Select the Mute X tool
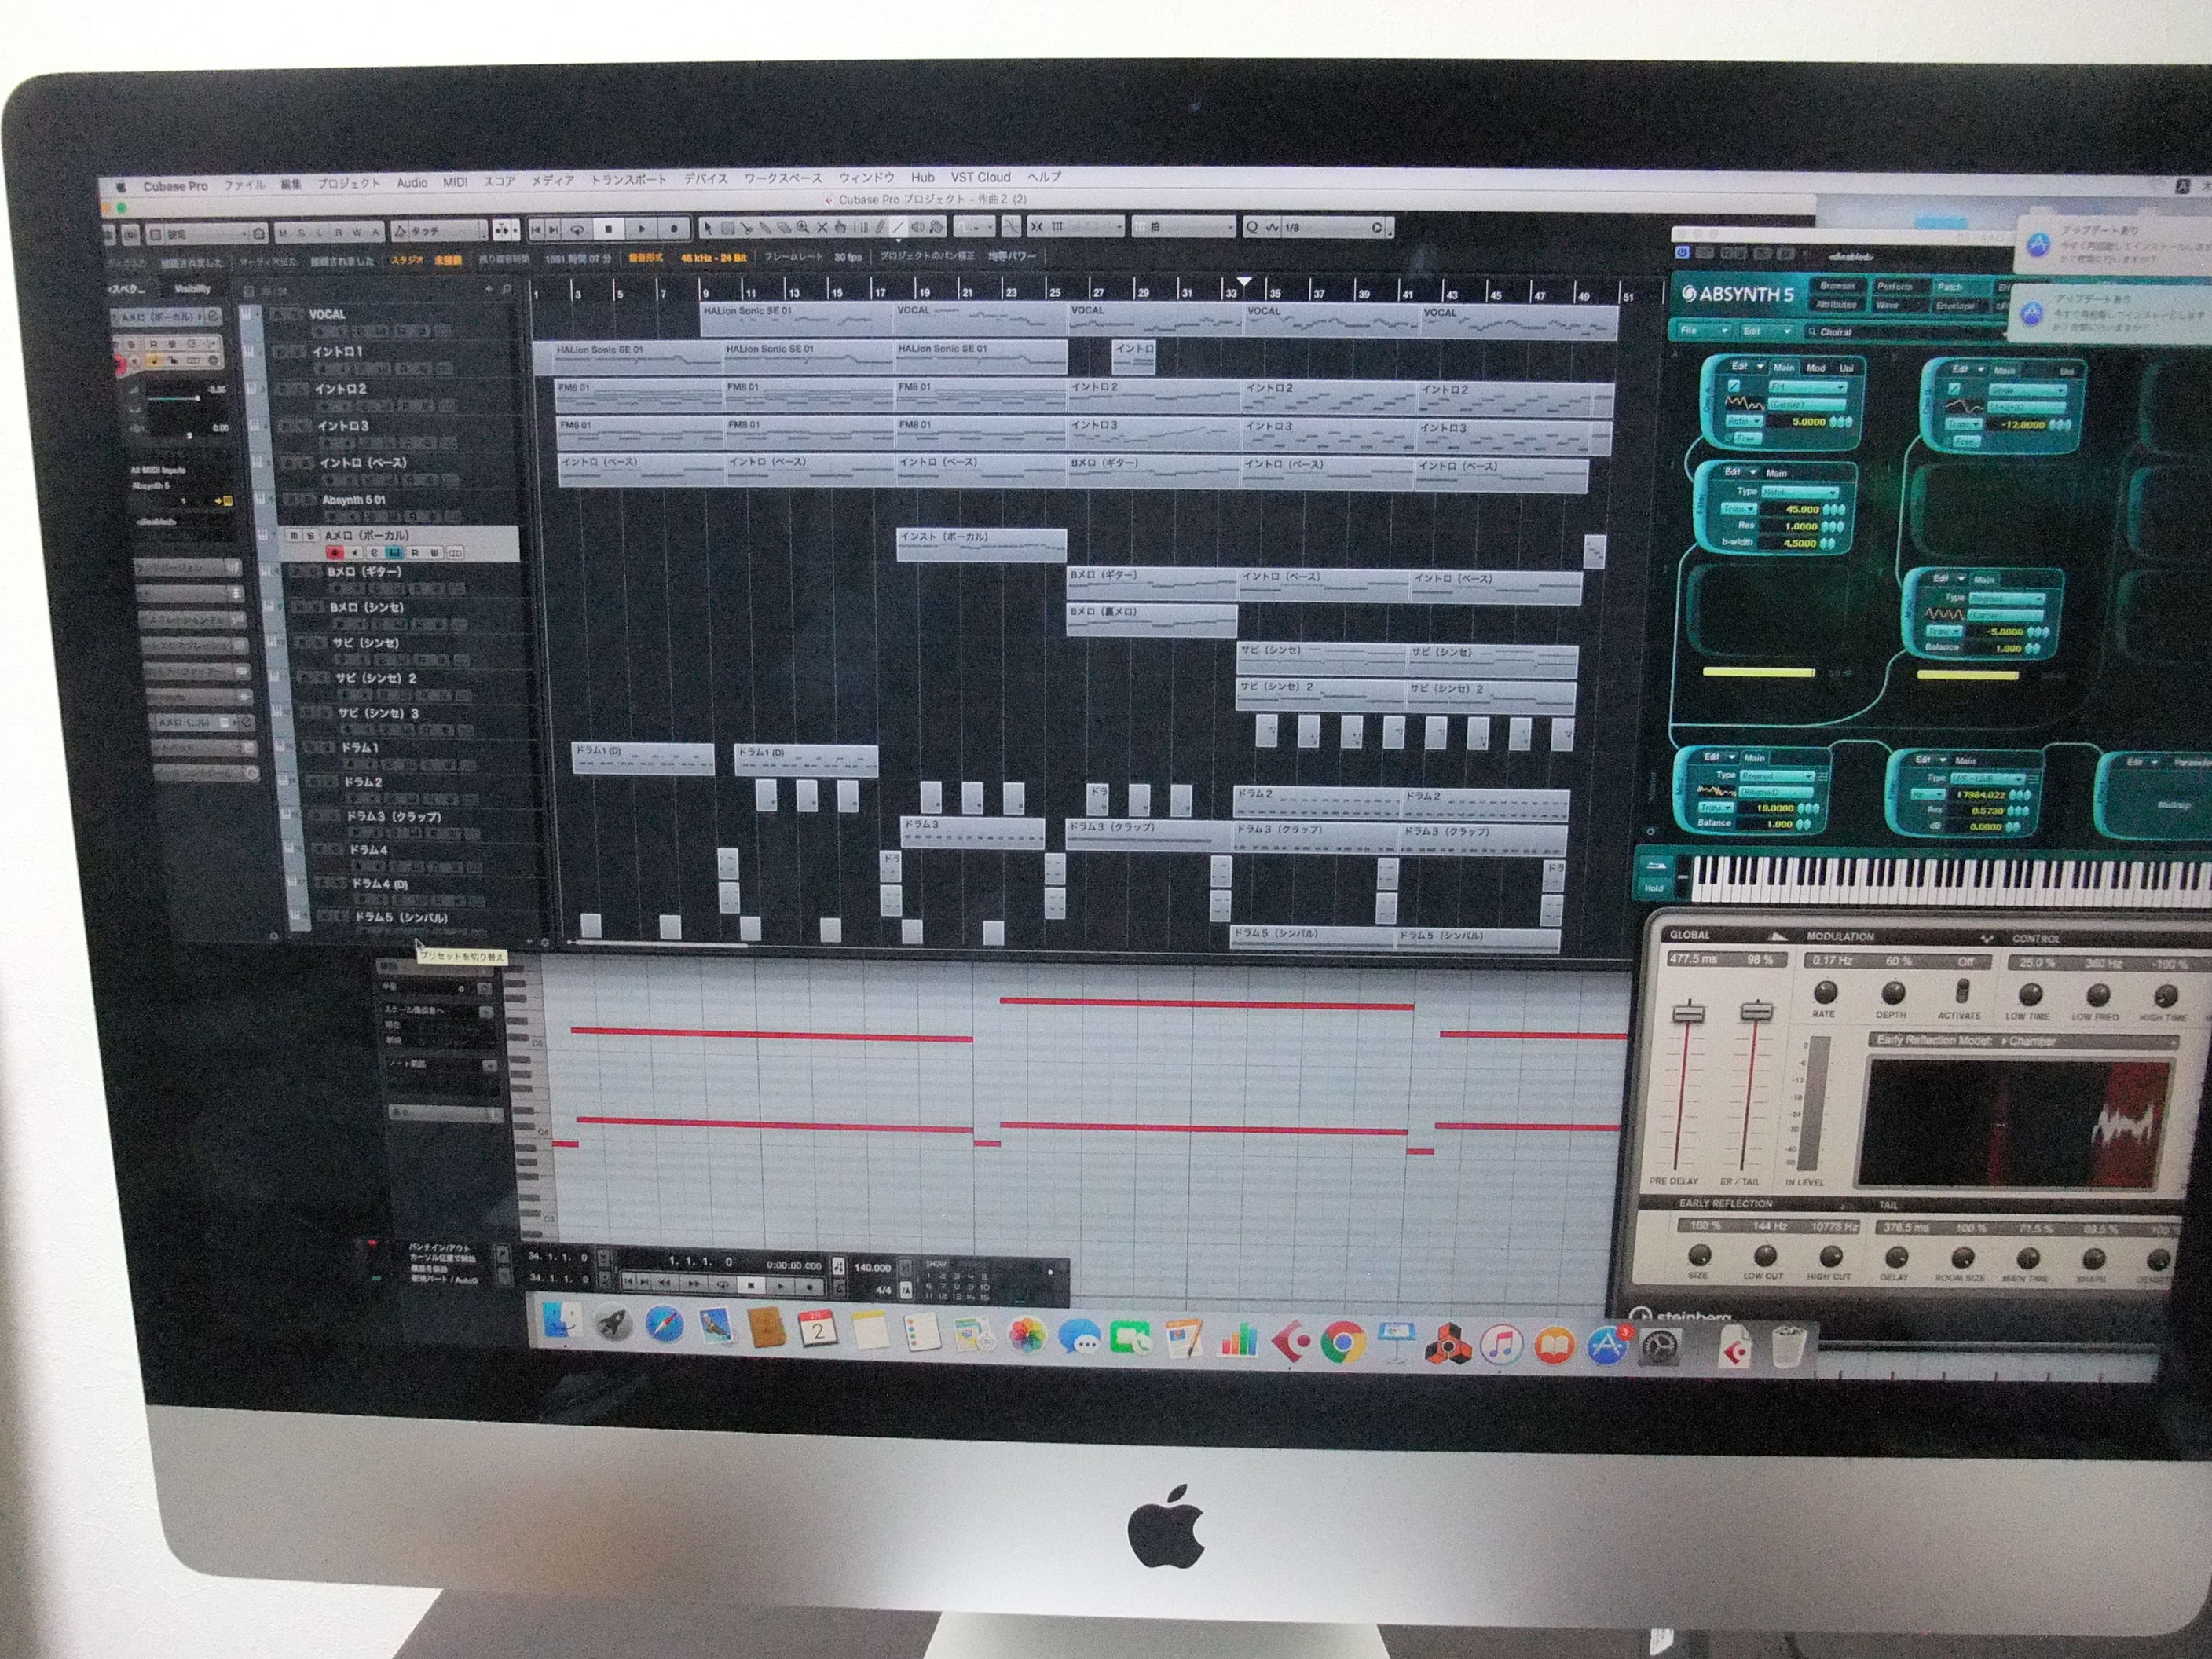 click(822, 229)
